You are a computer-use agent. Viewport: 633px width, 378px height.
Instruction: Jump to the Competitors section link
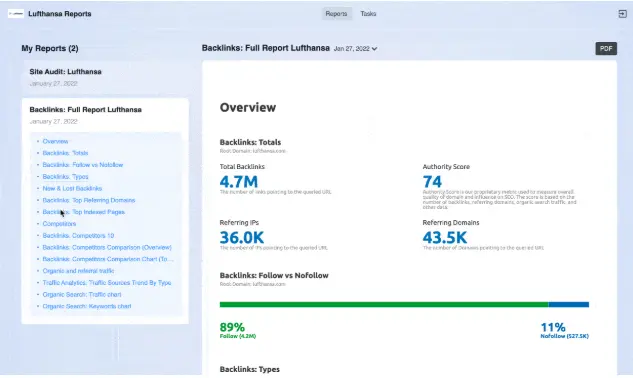pyautogui.click(x=59, y=224)
